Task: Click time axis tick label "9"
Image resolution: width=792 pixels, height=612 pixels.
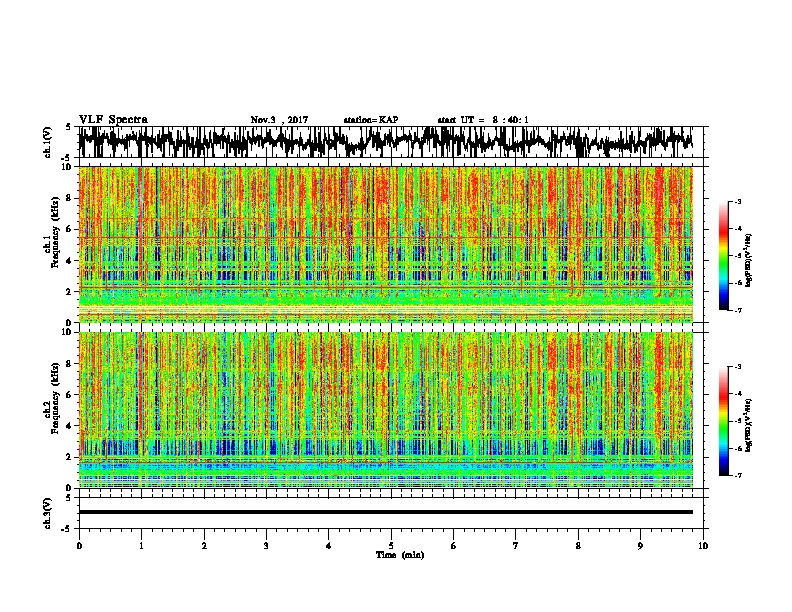Action: pyautogui.click(x=640, y=546)
